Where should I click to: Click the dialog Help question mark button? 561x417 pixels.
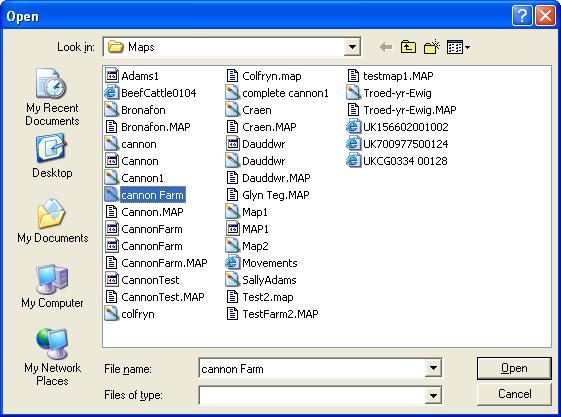522,16
